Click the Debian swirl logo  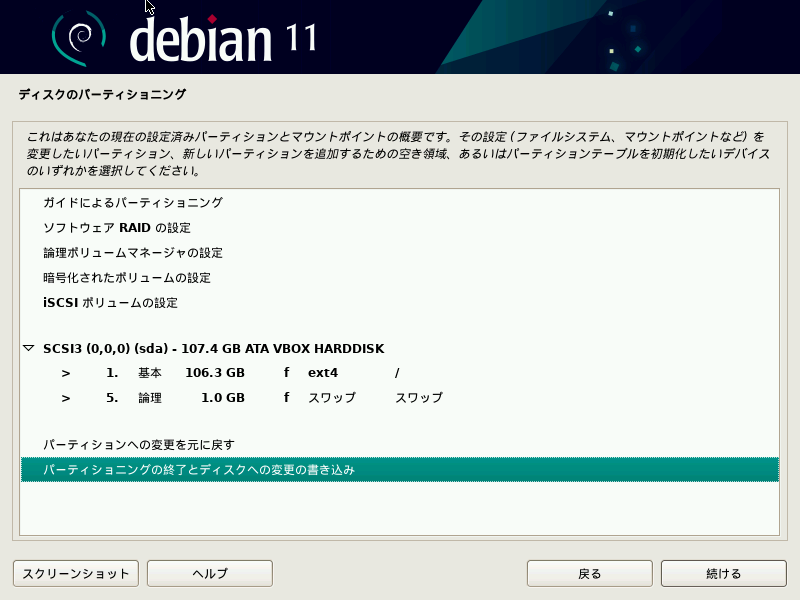pos(79,38)
